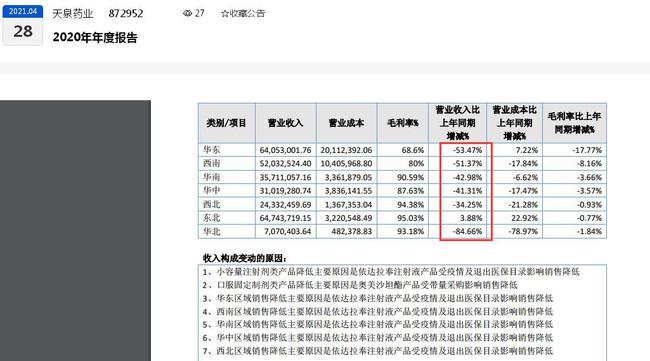This screenshot has height=361, width=650.
Task: Click stock code 872952
Action: (126, 14)
